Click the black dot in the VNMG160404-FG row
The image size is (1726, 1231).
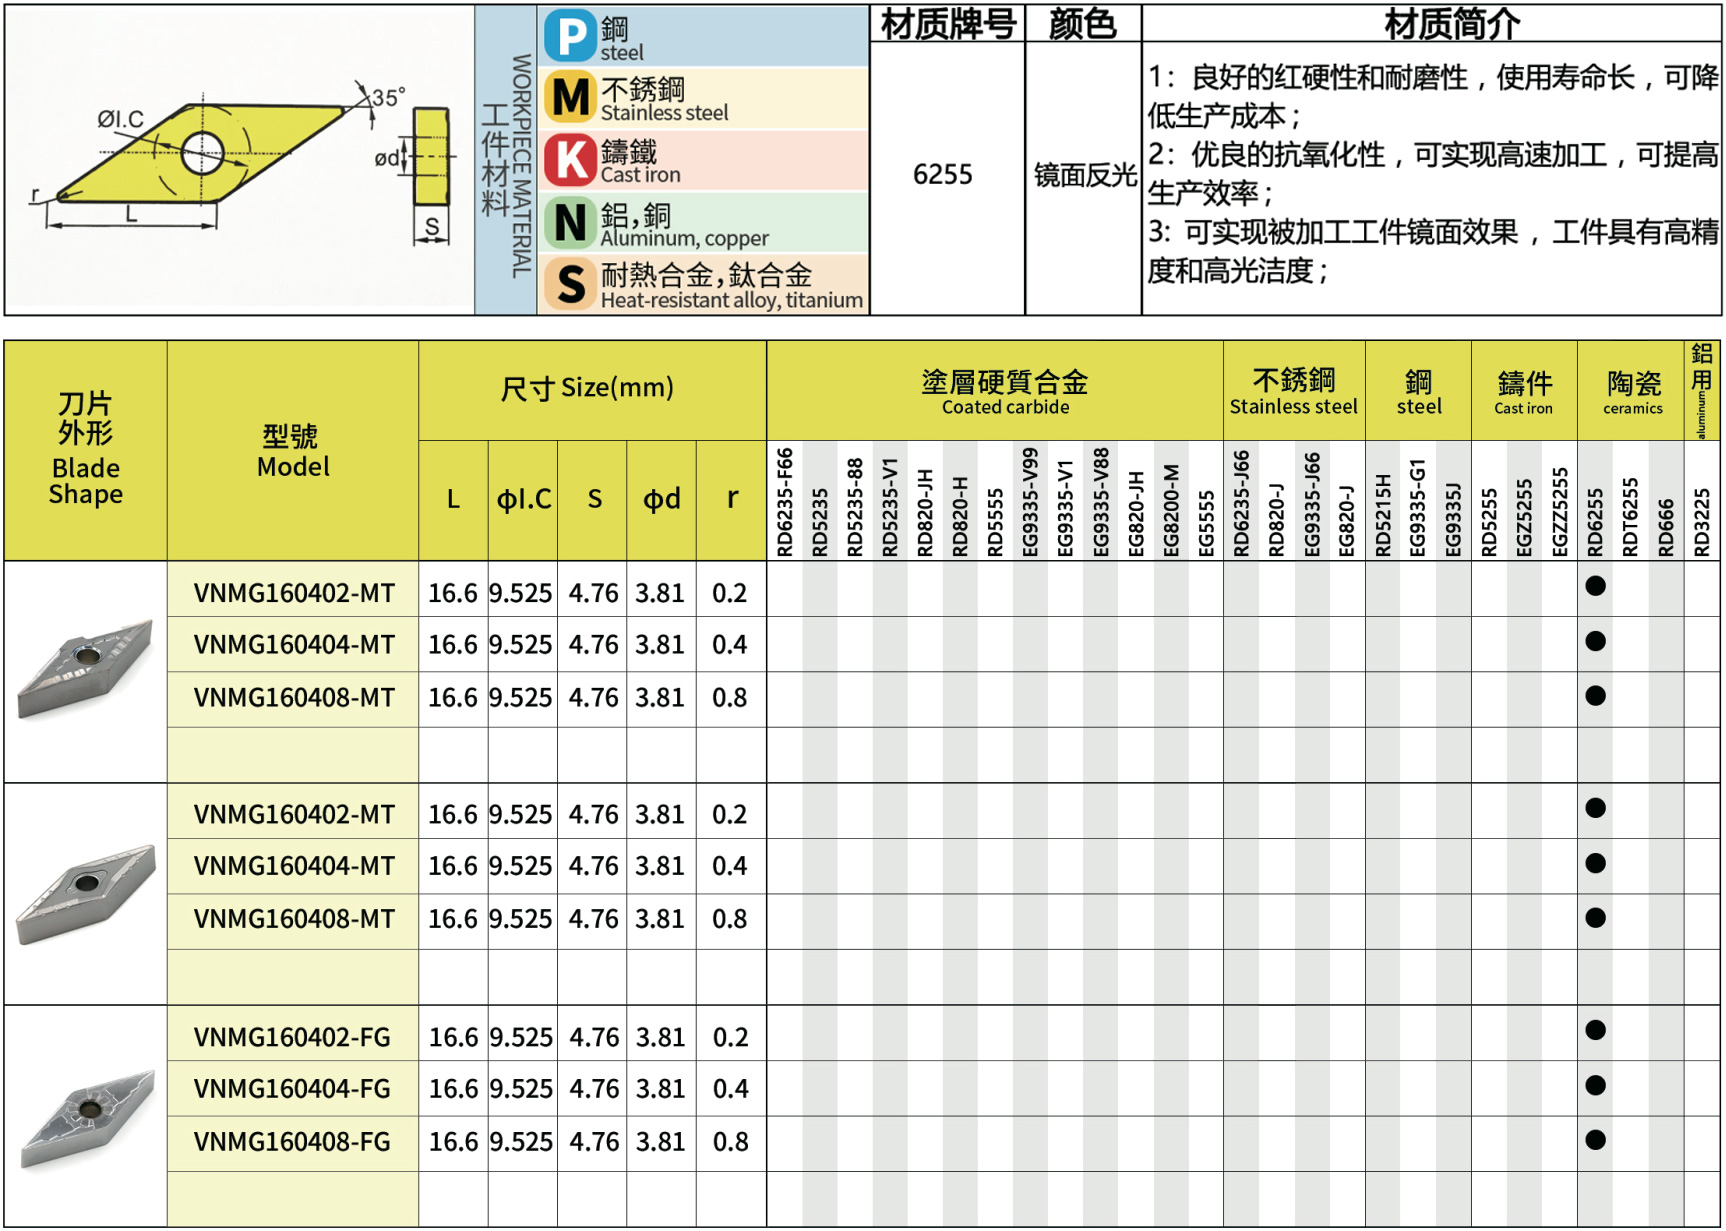(1595, 1086)
